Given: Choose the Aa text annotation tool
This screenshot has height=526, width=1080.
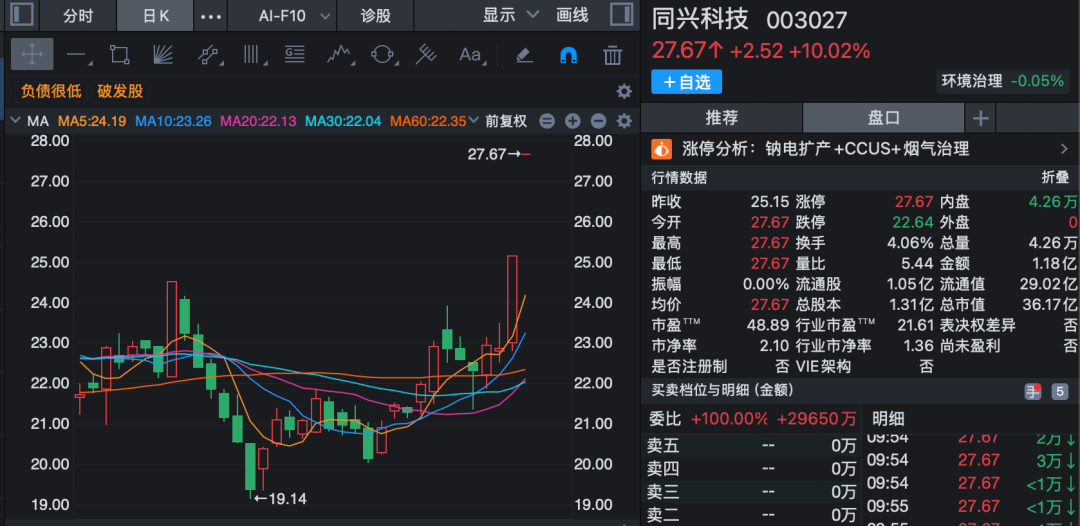Looking at the screenshot, I should [x=470, y=55].
